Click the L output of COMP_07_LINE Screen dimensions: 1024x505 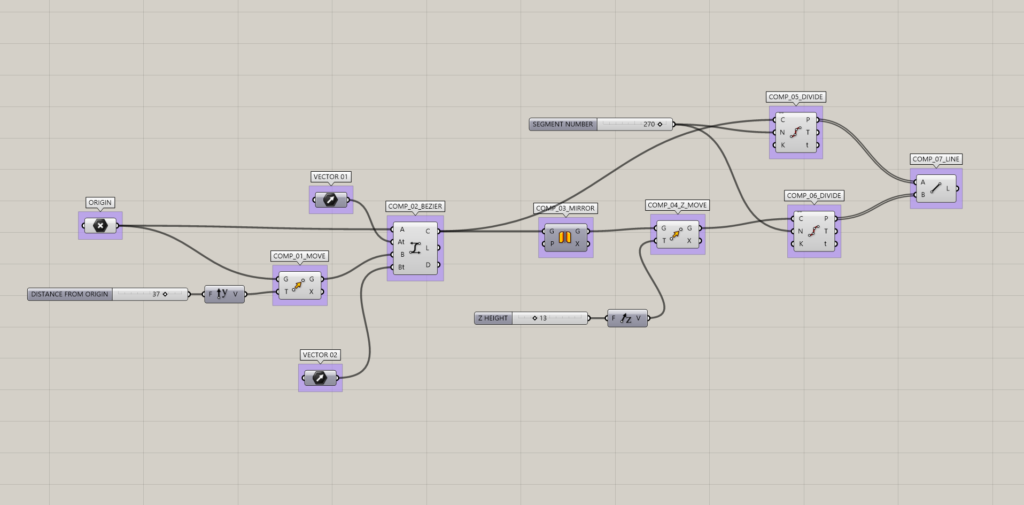coord(948,188)
